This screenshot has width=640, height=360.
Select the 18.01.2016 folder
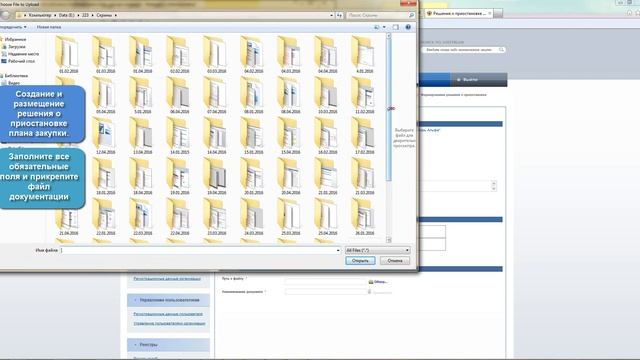pos(105,176)
